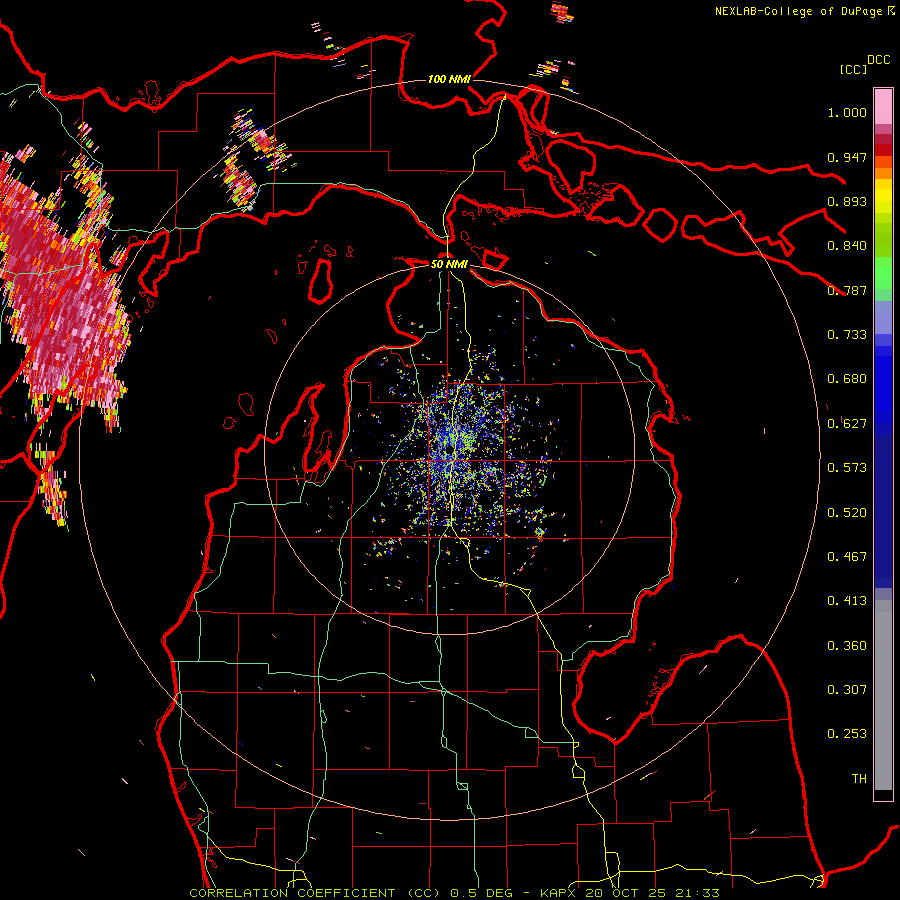Select the DCC legend title
This screenshot has width=900, height=900.
879,60
